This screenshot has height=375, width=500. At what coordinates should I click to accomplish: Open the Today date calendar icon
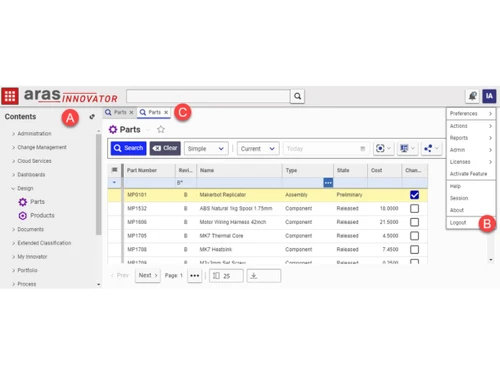point(363,149)
